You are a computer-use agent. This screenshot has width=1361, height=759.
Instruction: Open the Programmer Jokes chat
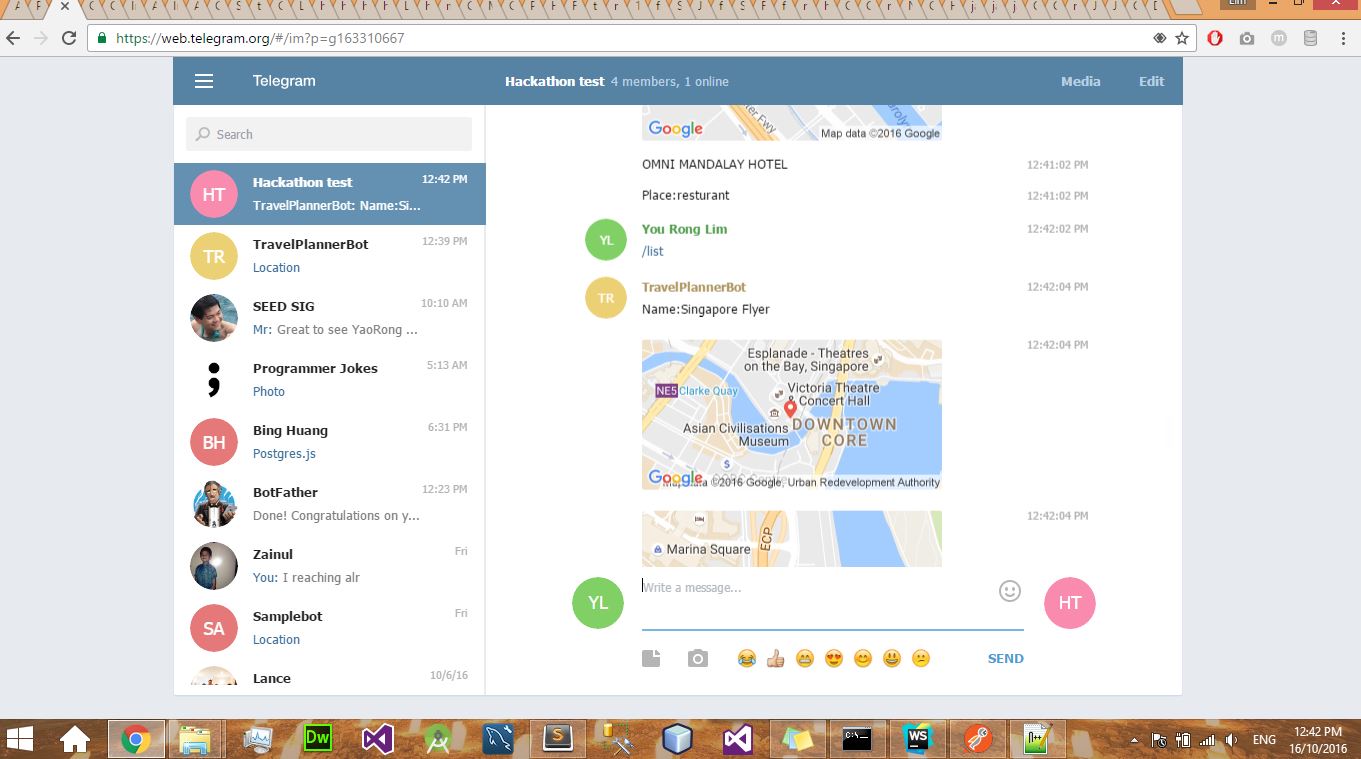point(330,380)
